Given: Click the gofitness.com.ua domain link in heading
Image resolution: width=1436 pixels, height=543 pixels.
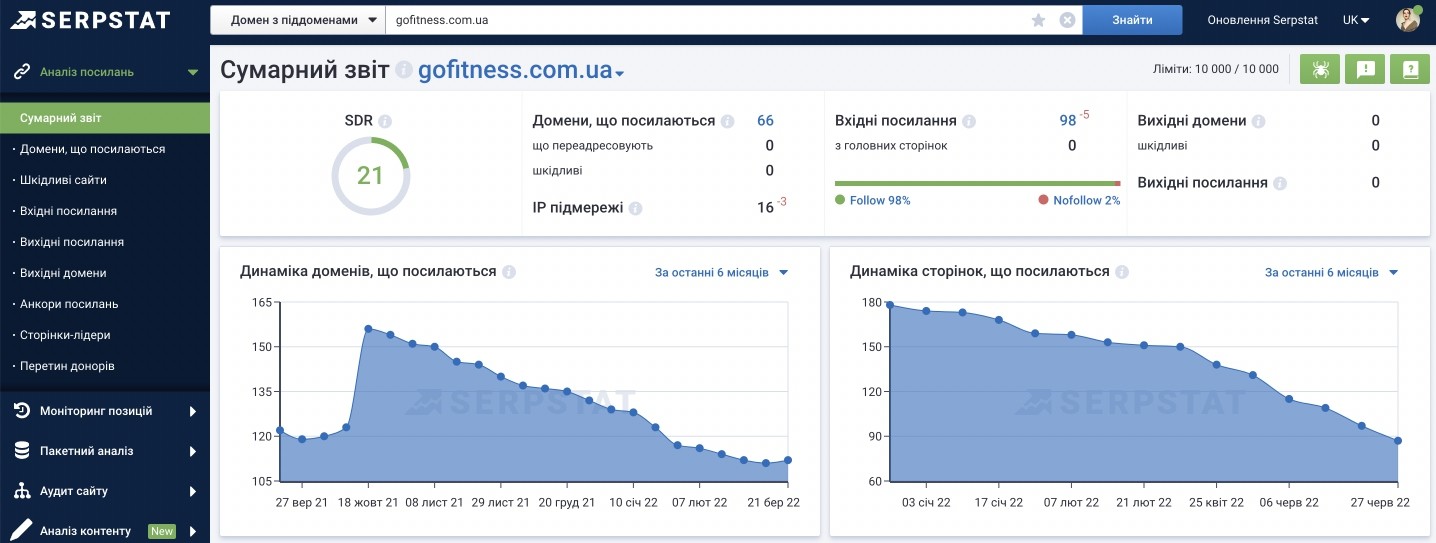Looking at the screenshot, I should point(515,71).
